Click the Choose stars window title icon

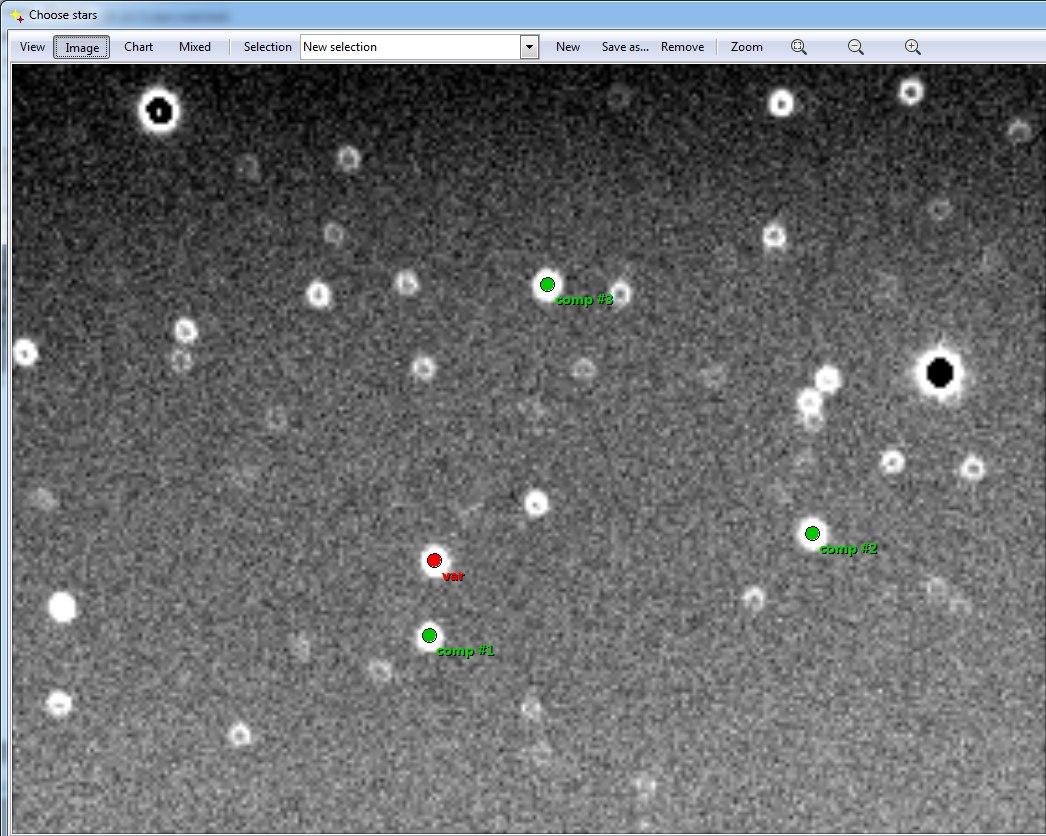pos(16,15)
